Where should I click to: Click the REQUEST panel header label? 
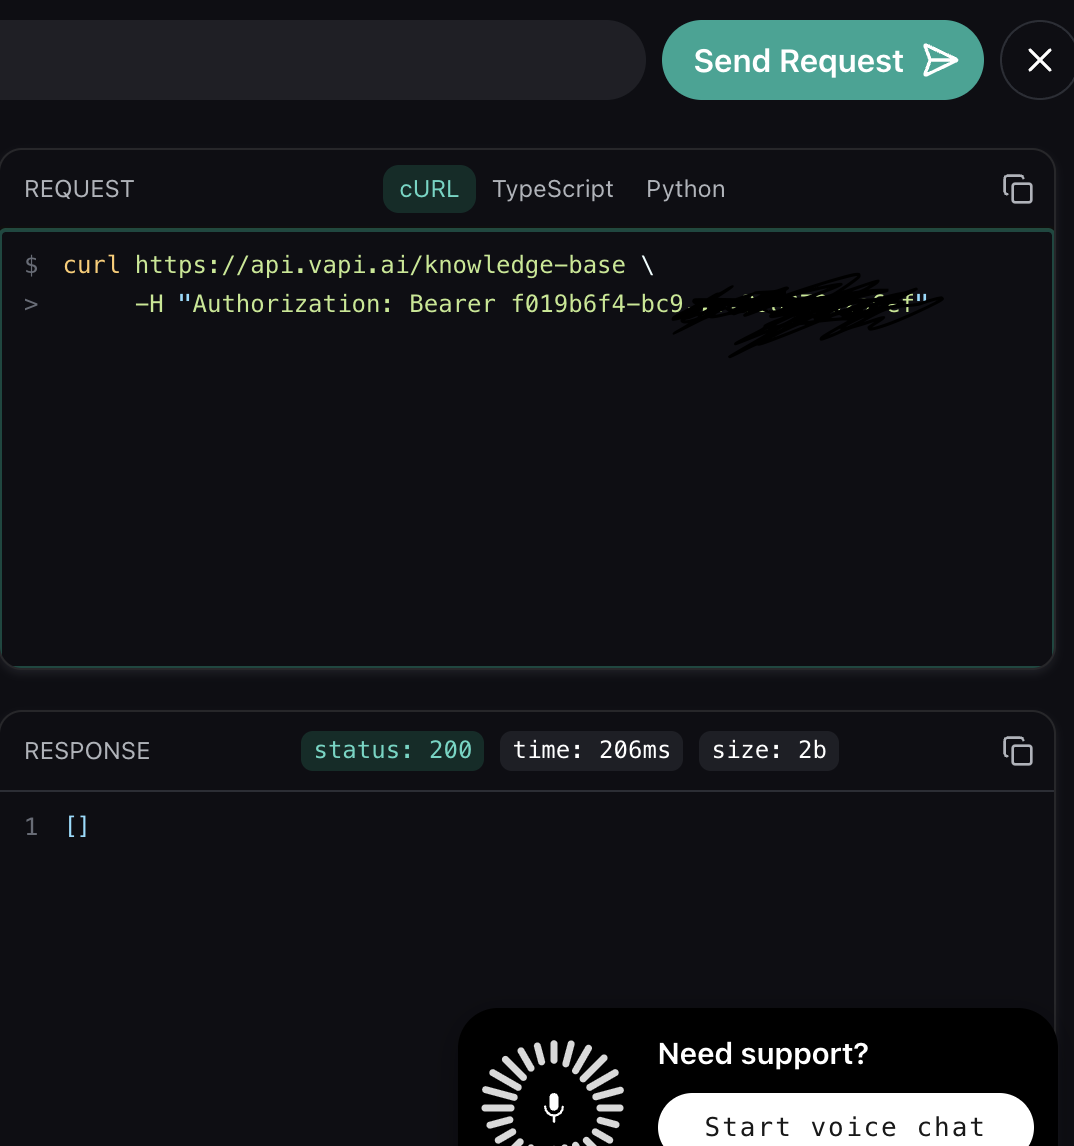pos(79,188)
